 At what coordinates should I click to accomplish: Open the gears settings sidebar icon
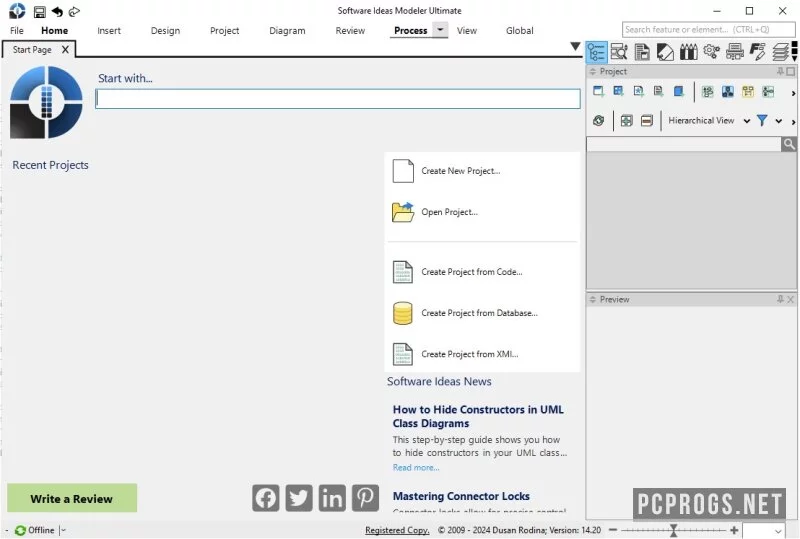click(x=711, y=51)
